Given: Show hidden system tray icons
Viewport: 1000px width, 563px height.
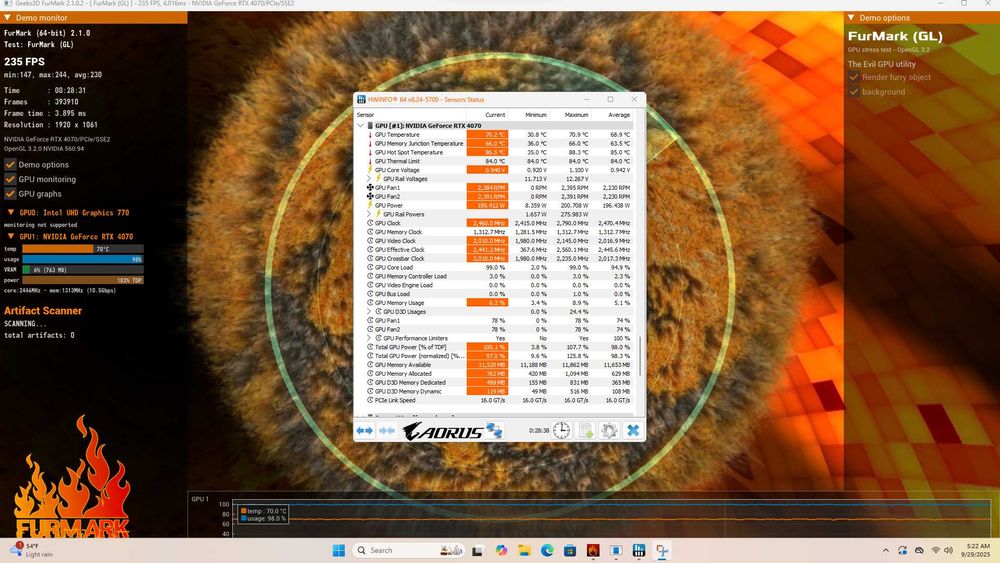Looking at the screenshot, I should [885, 550].
